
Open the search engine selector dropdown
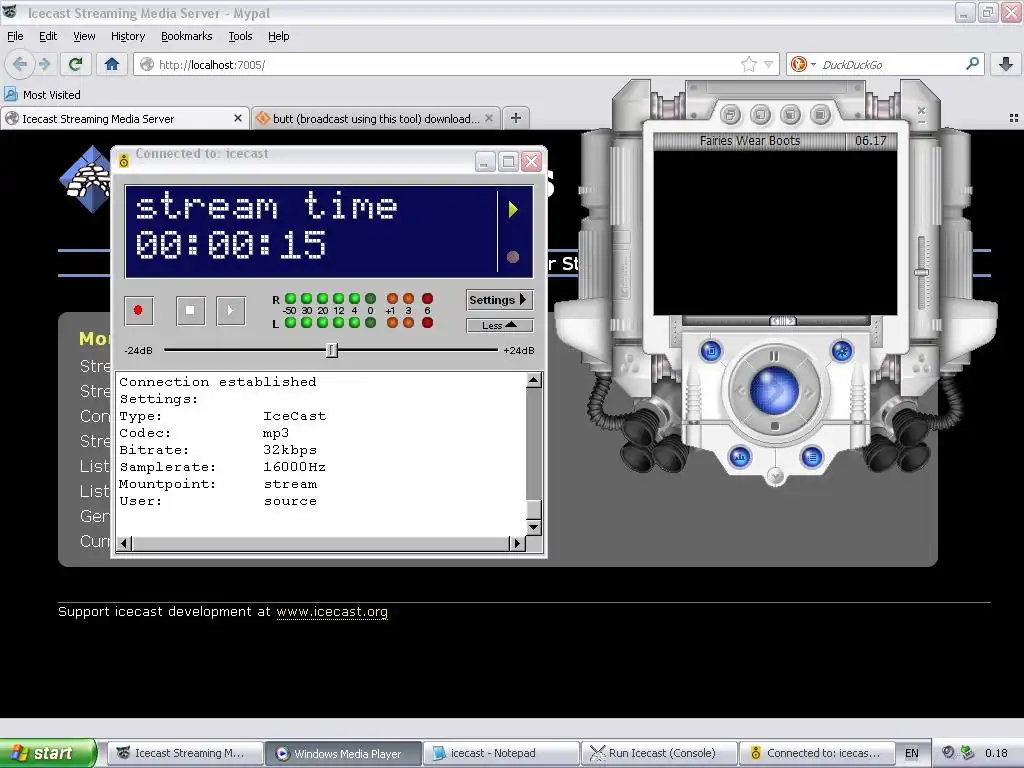point(803,64)
